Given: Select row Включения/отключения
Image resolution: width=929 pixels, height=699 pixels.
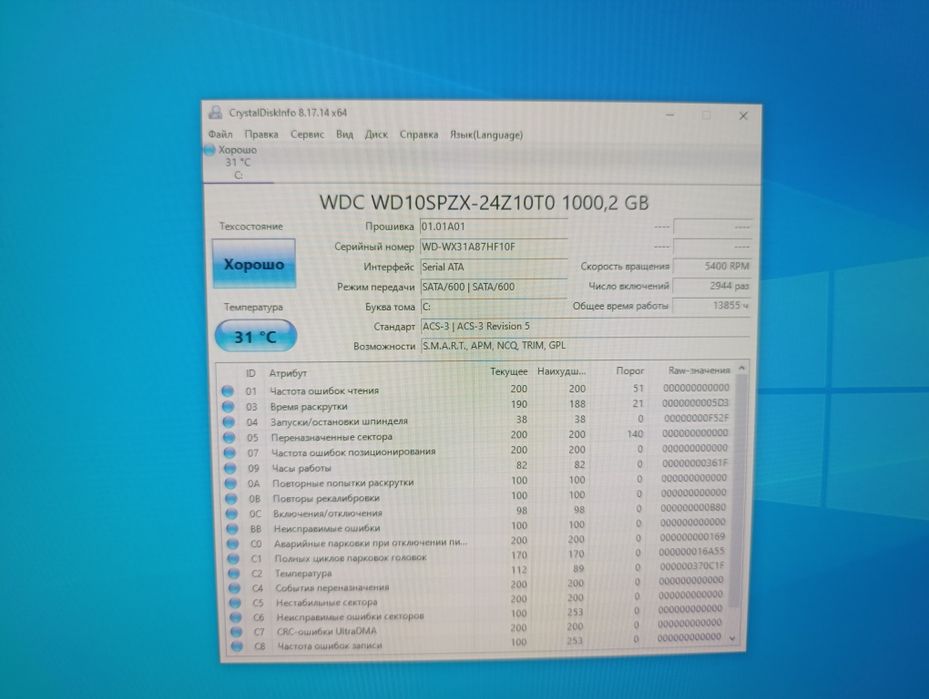Looking at the screenshot, I should coord(476,511).
